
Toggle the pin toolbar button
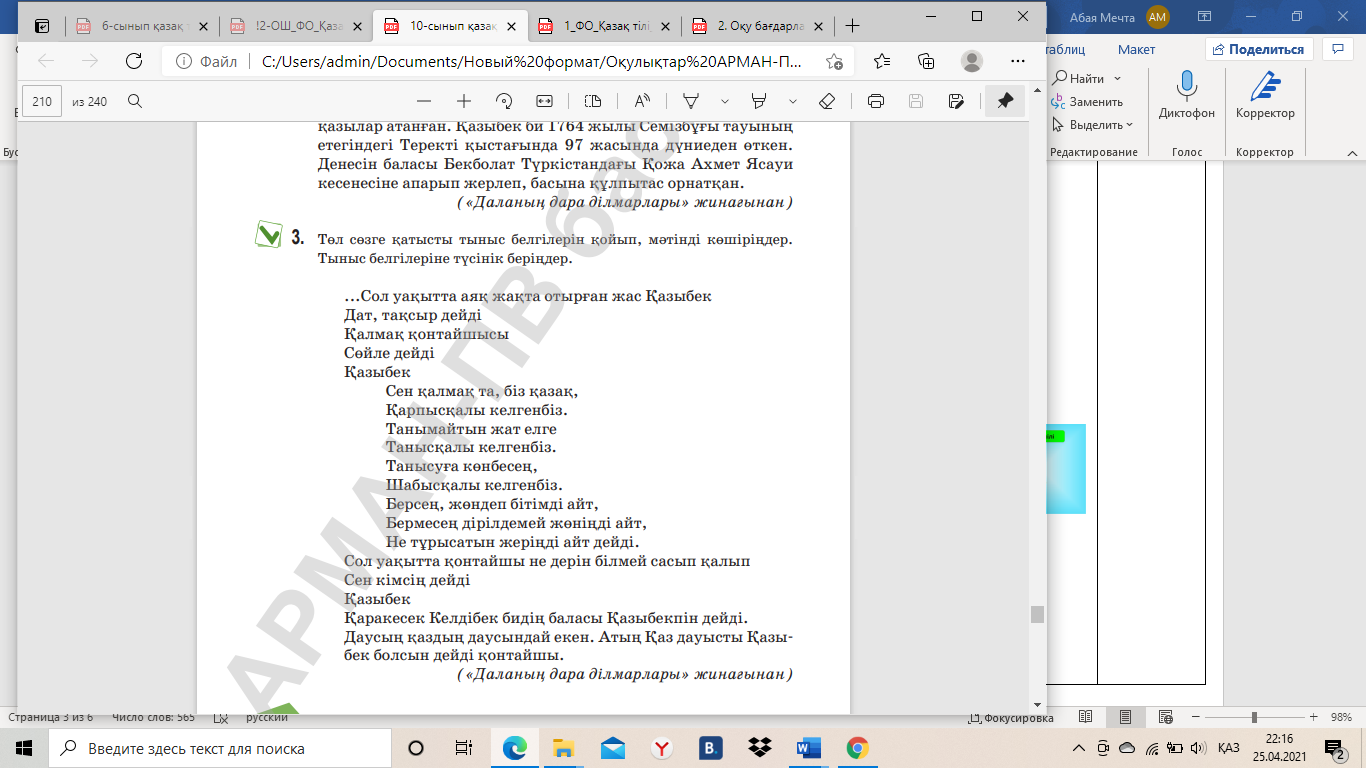pyautogui.click(x=1005, y=101)
